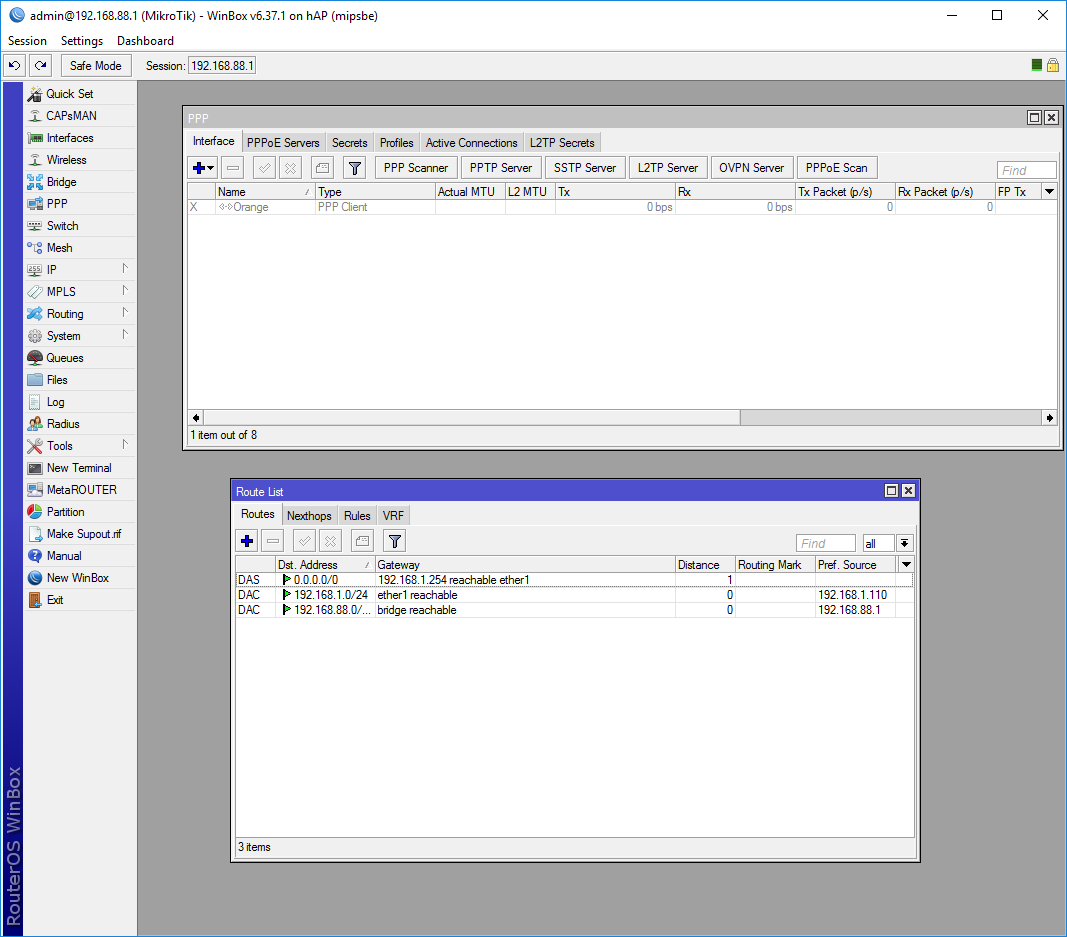
Task: Open the Route List column chooser dropdown
Action: (x=906, y=565)
